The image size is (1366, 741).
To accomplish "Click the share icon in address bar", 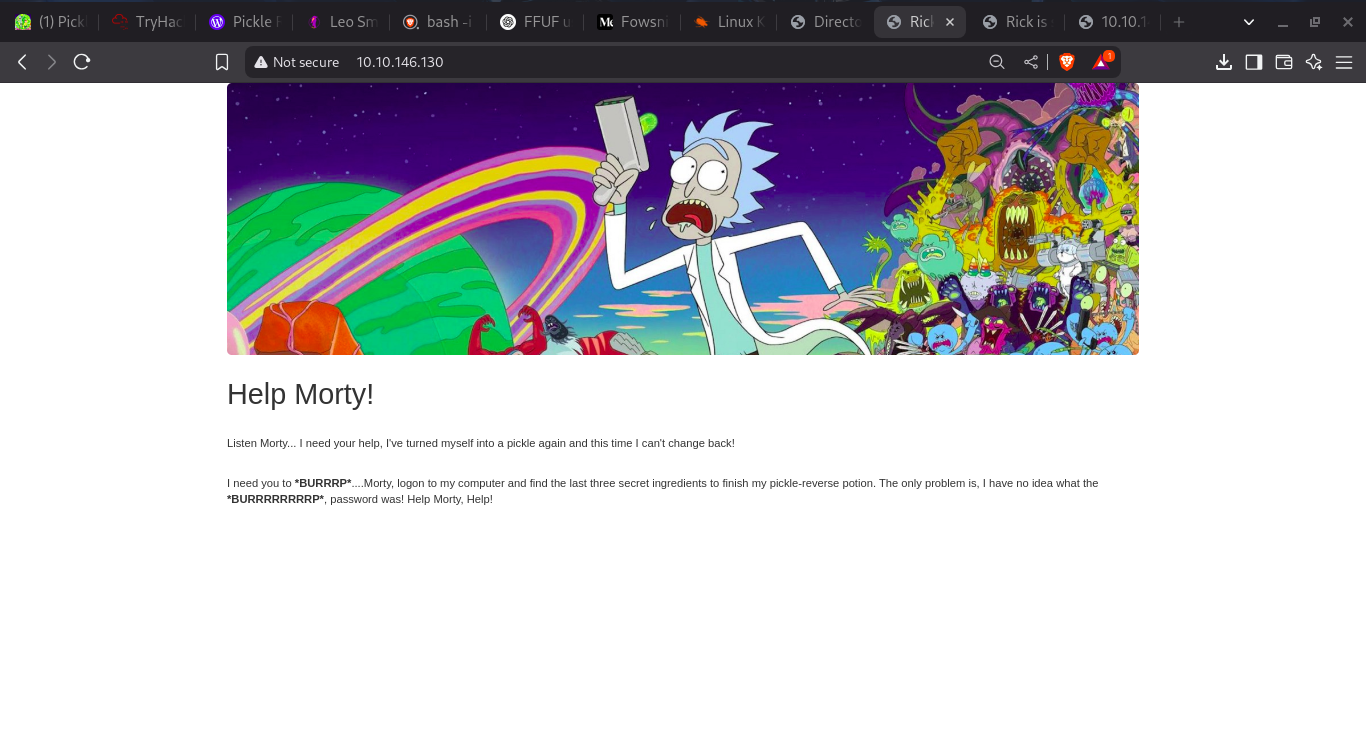I will click(x=1030, y=62).
